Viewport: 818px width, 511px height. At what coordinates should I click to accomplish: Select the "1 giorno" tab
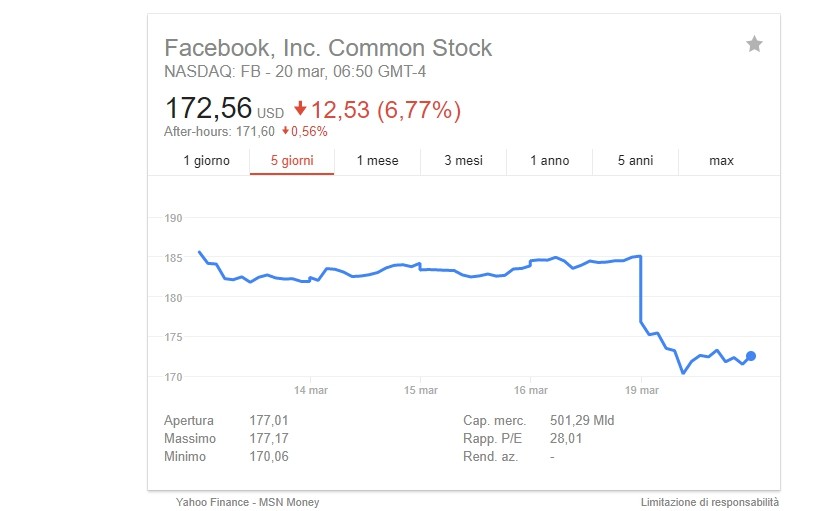206,161
